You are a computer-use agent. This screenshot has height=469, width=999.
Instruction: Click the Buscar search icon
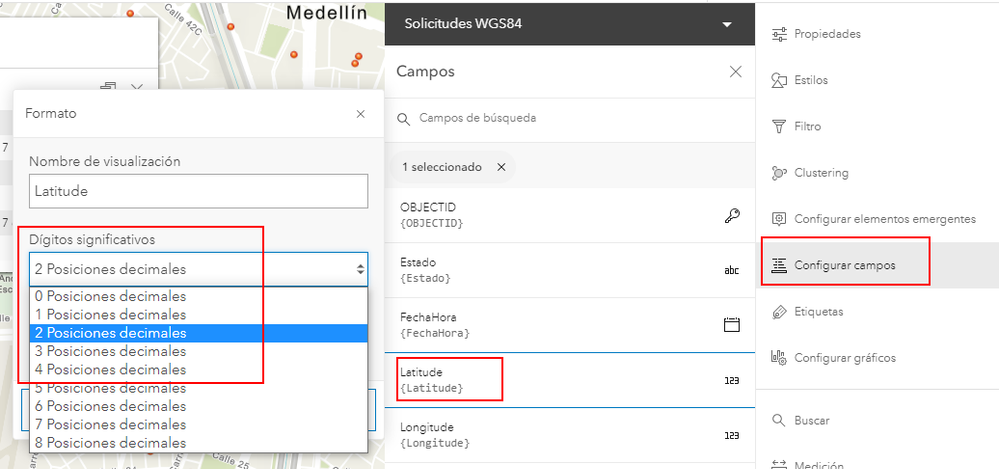pos(780,421)
